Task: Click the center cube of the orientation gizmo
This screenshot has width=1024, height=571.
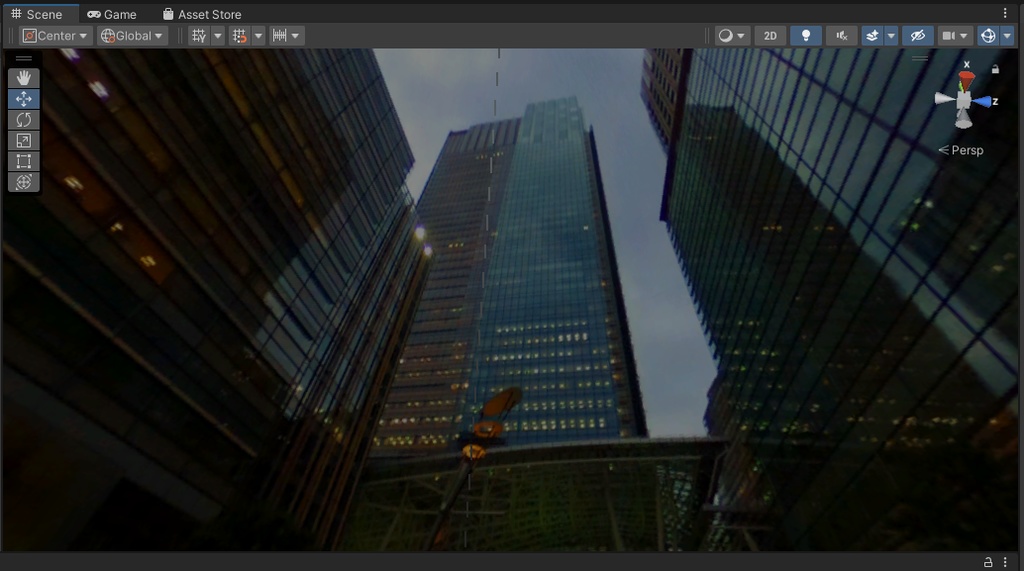Action: (964, 101)
